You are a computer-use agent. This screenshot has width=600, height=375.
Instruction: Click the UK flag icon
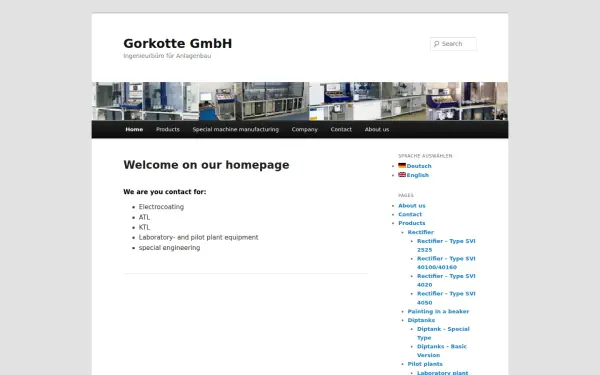click(402, 175)
